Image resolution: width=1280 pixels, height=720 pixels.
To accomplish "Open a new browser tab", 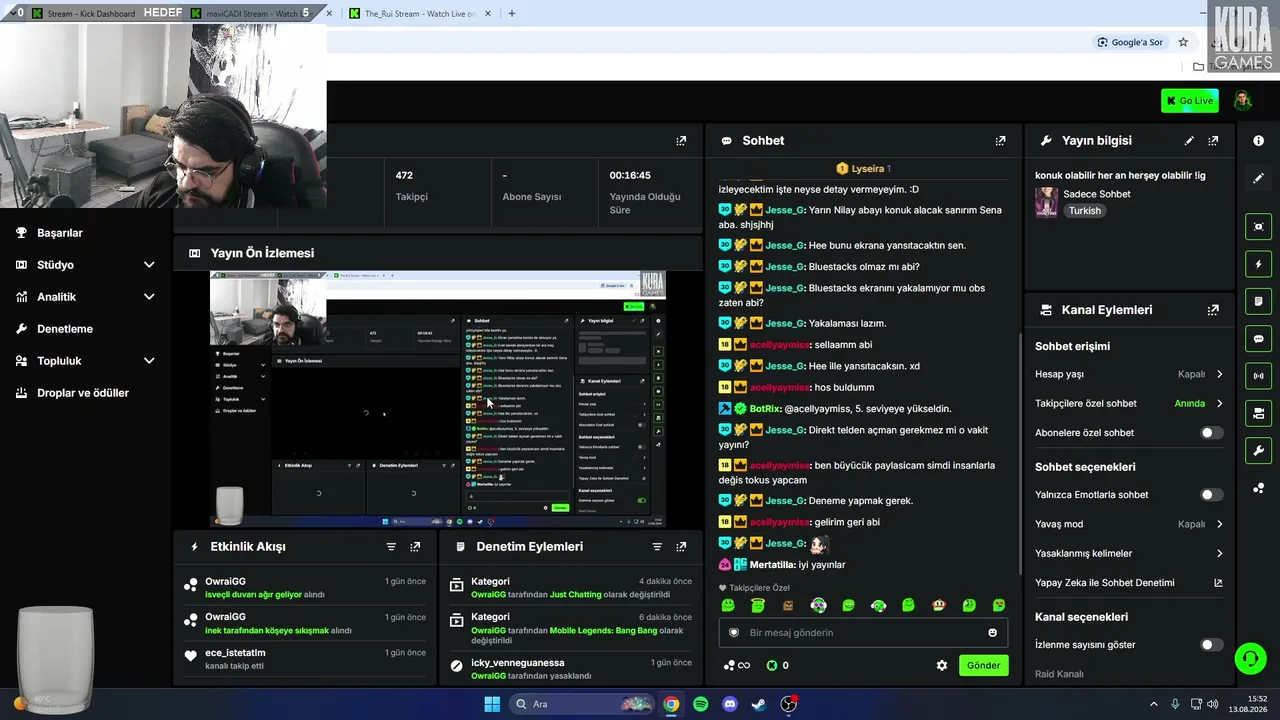I will (512, 13).
